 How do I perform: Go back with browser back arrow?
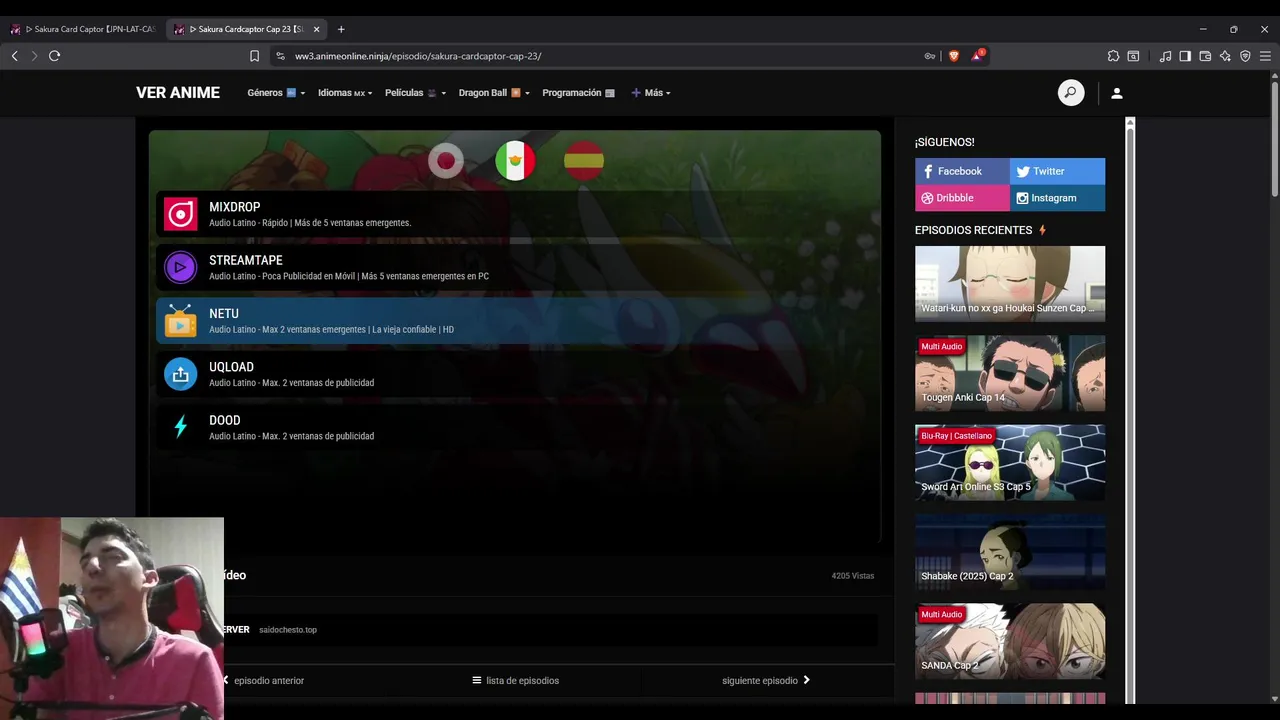pyautogui.click(x=15, y=56)
